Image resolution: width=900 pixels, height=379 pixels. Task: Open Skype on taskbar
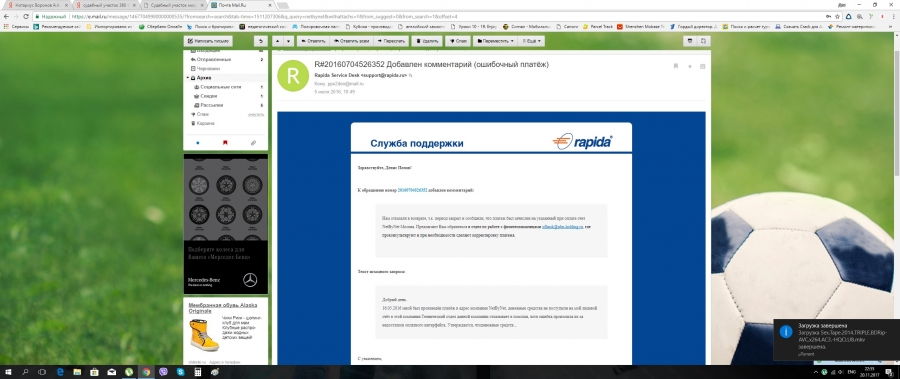(x=180, y=372)
